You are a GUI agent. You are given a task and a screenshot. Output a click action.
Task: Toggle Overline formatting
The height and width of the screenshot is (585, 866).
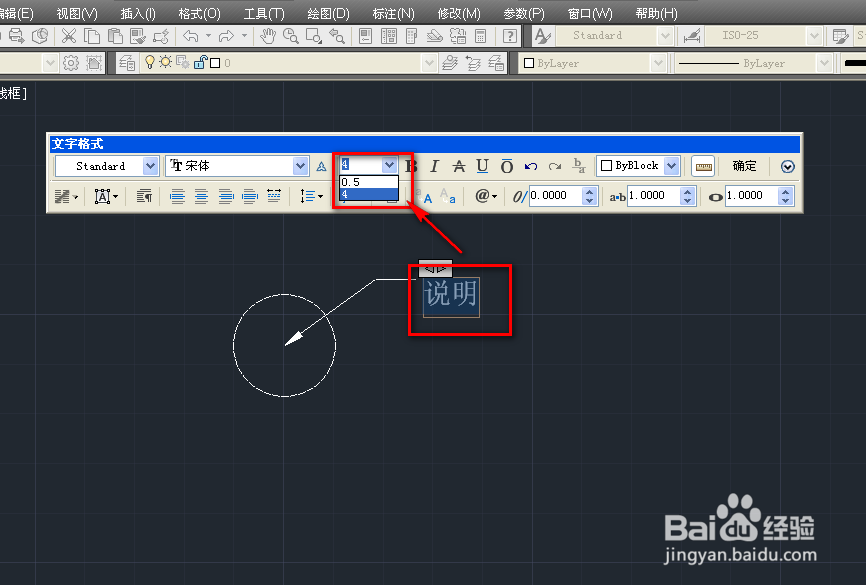(x=506, y=166)
